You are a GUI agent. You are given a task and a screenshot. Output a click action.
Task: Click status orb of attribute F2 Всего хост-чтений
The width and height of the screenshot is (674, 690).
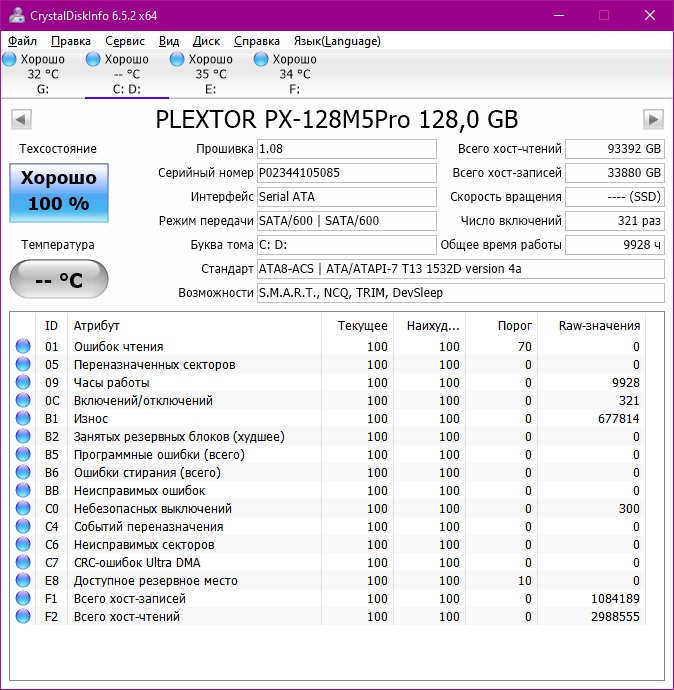click(x=23, y=617)
